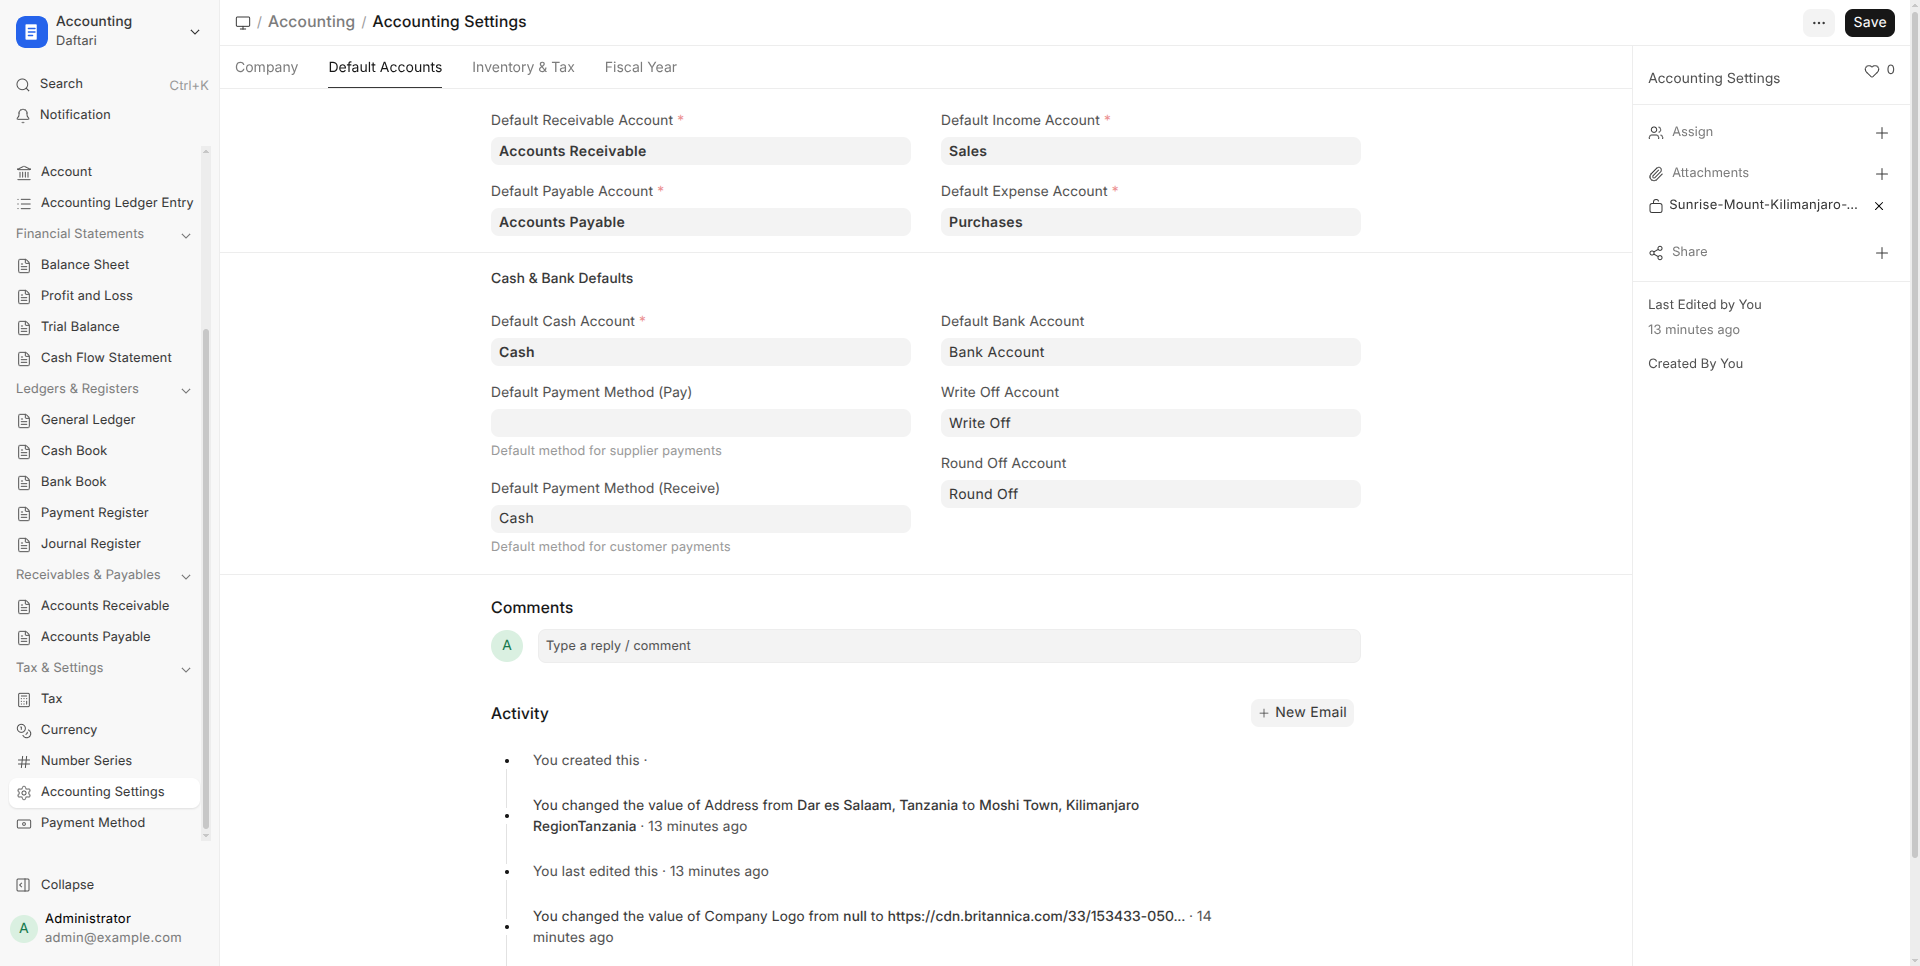Share document with Share plus icon

click(x=1881, y=253)
